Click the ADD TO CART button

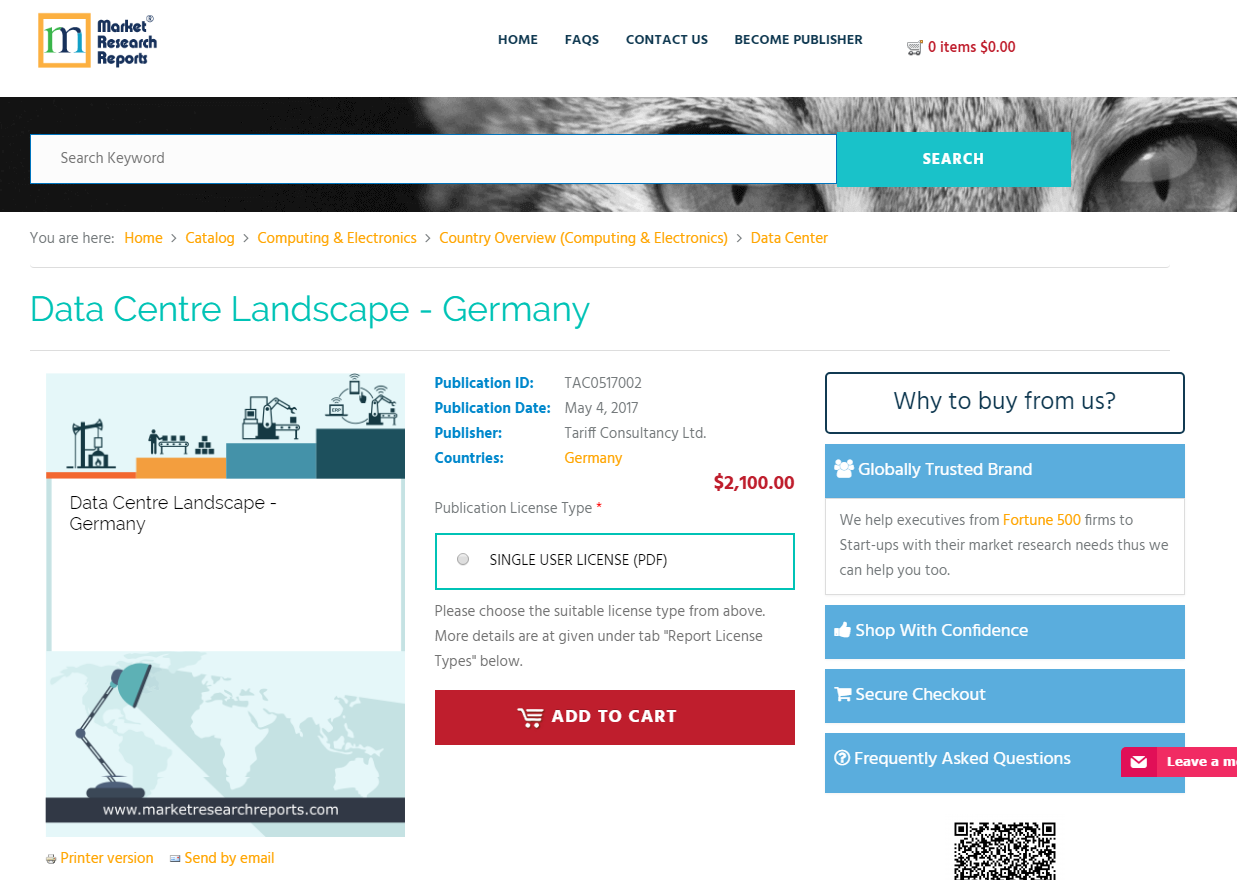click(x=614, y=717)
